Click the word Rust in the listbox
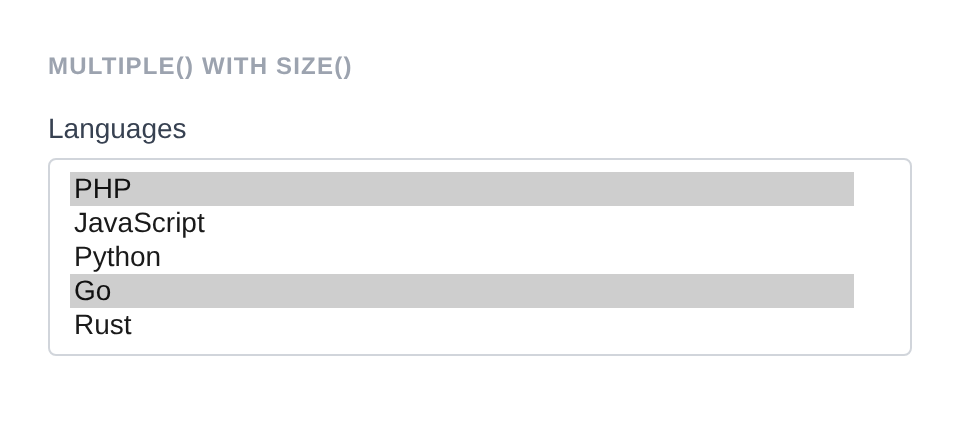Screen dimensions: 960x436 (x=103, y=325)
